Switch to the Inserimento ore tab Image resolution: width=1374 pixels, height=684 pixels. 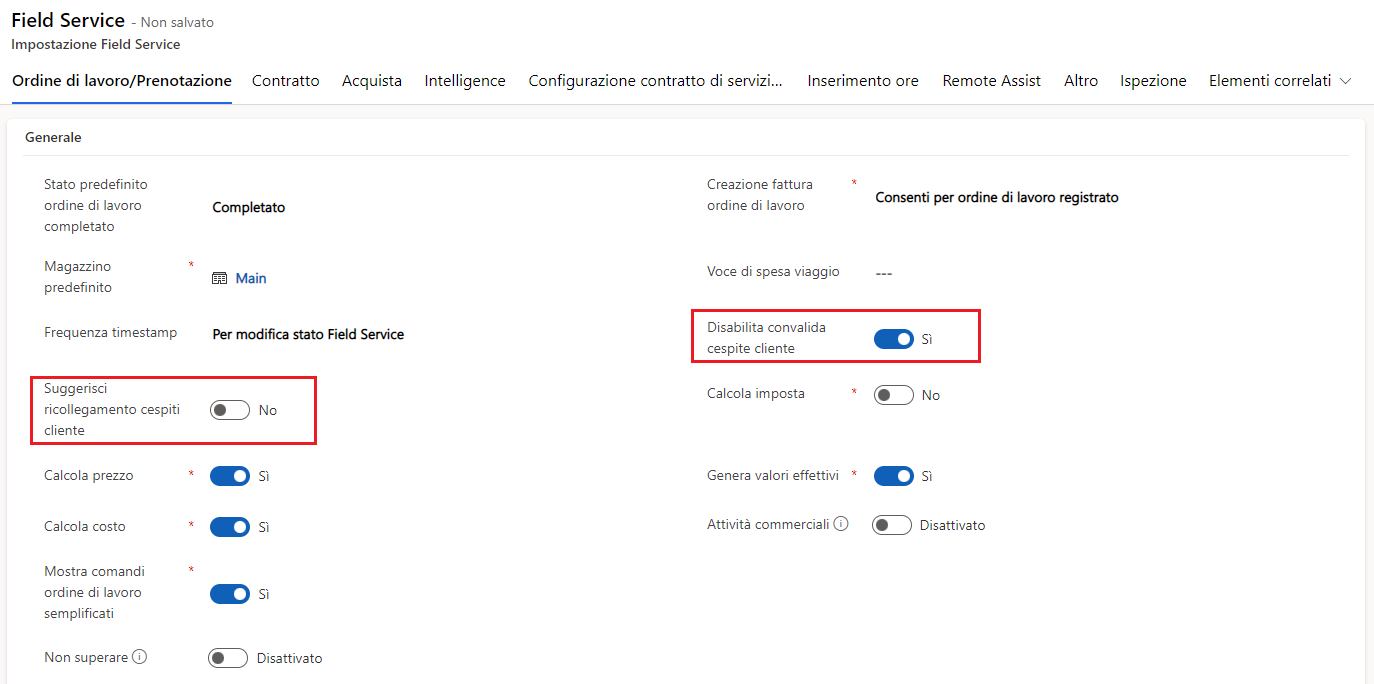point(863,81)
